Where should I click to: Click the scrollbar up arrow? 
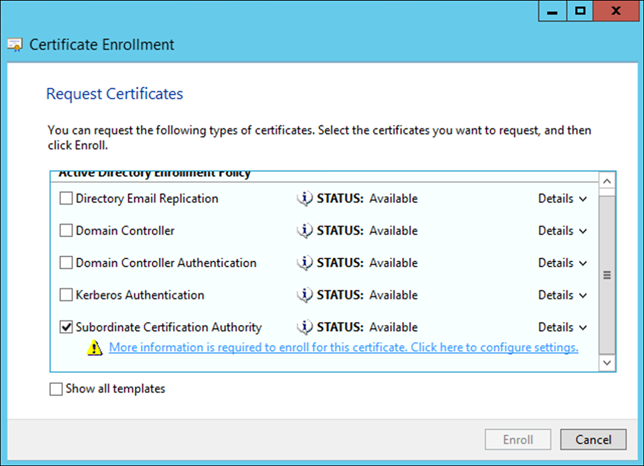(x=606, y=181)
